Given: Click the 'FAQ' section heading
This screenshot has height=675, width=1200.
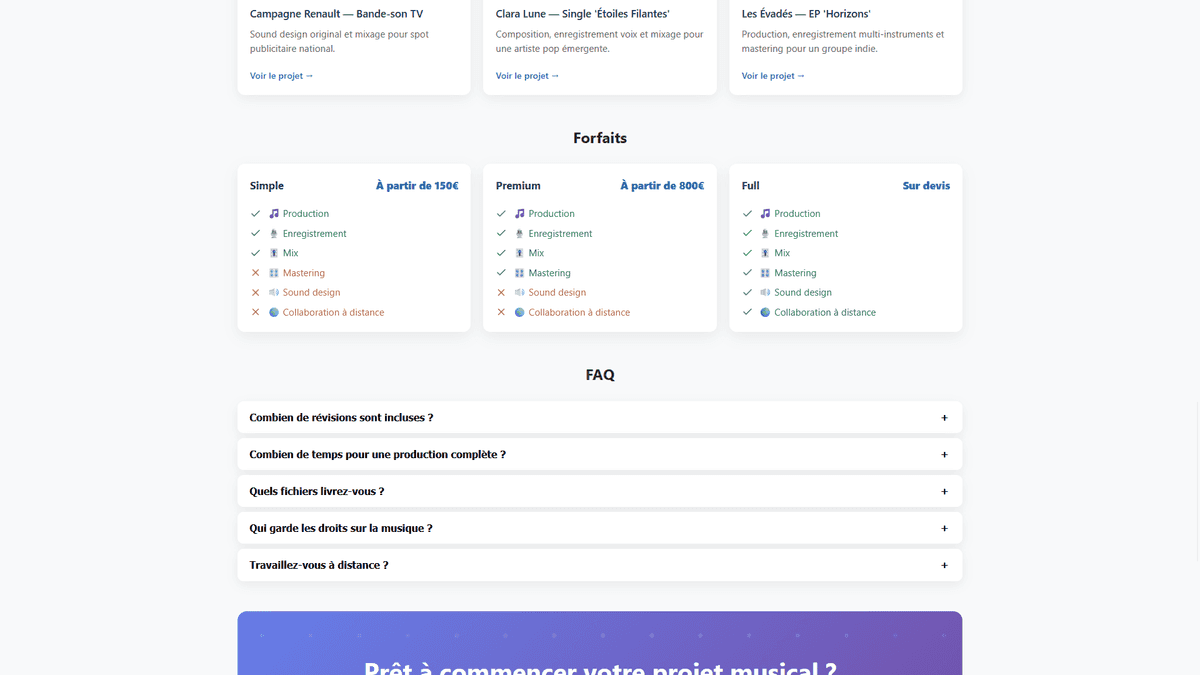Looking at the screenshot, I should tap(600, 375).
